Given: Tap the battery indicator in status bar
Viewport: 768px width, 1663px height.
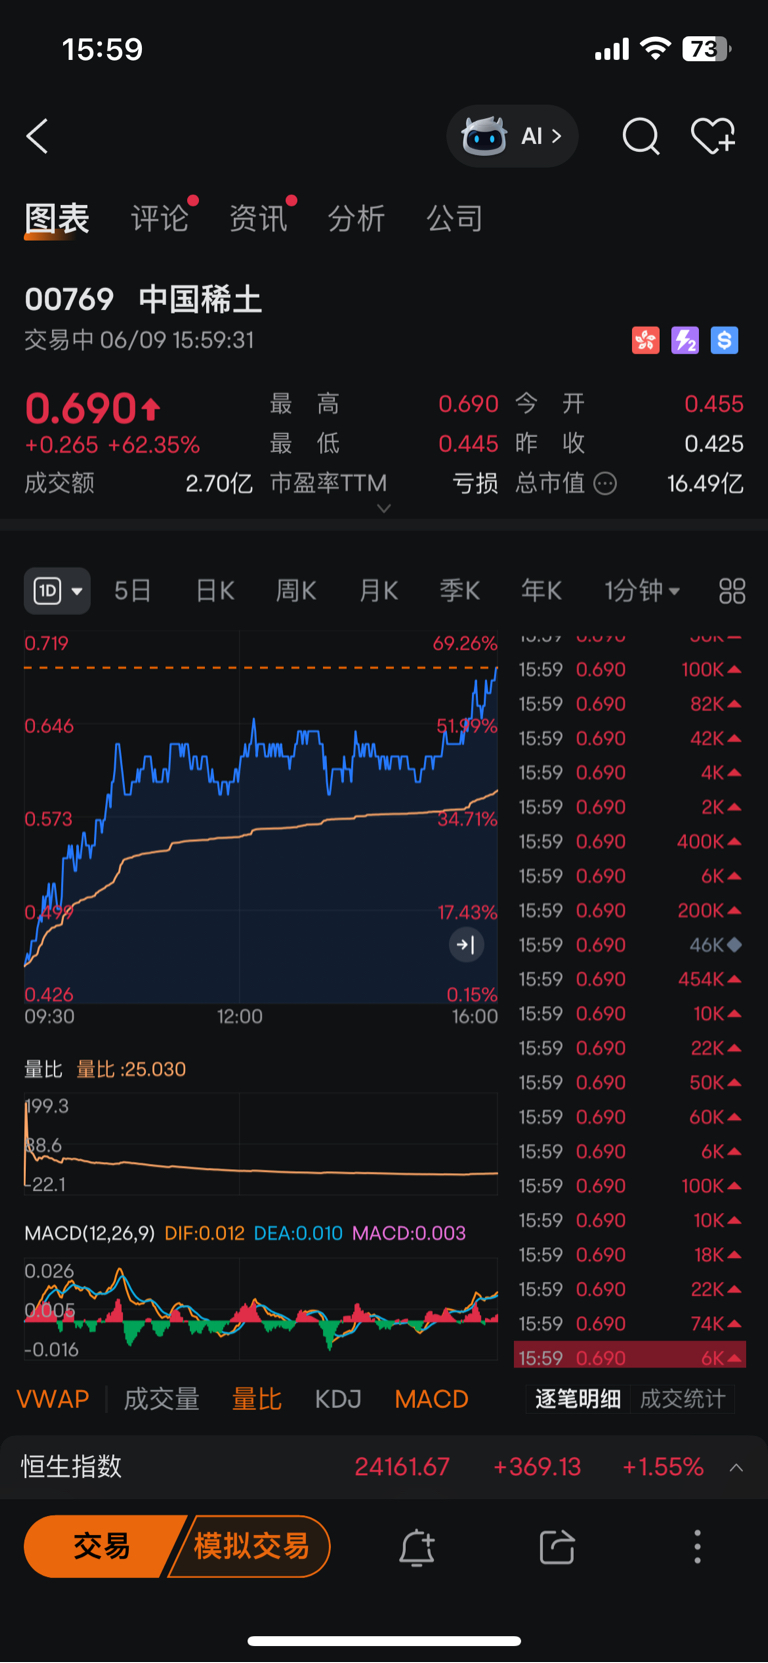Looking at the screenshot, I should click(x=707, y=49).
